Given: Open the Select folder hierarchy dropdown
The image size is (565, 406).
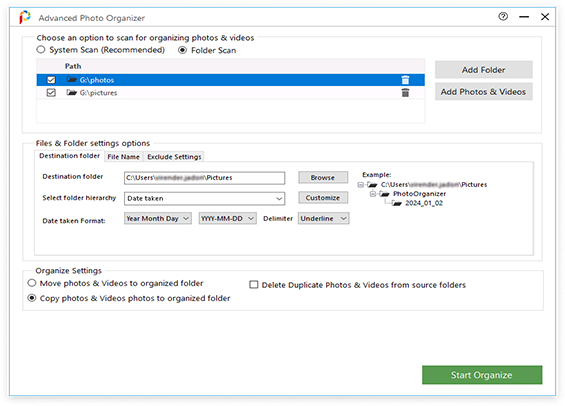Looking at the screenshot, I should click(204, 198).
